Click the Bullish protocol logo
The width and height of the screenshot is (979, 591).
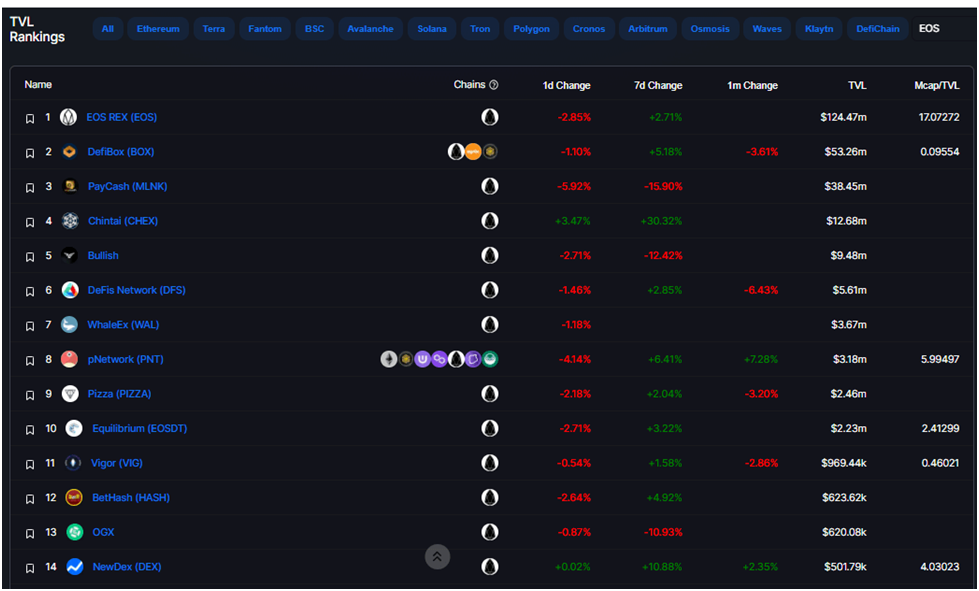(x=70, y=255)
